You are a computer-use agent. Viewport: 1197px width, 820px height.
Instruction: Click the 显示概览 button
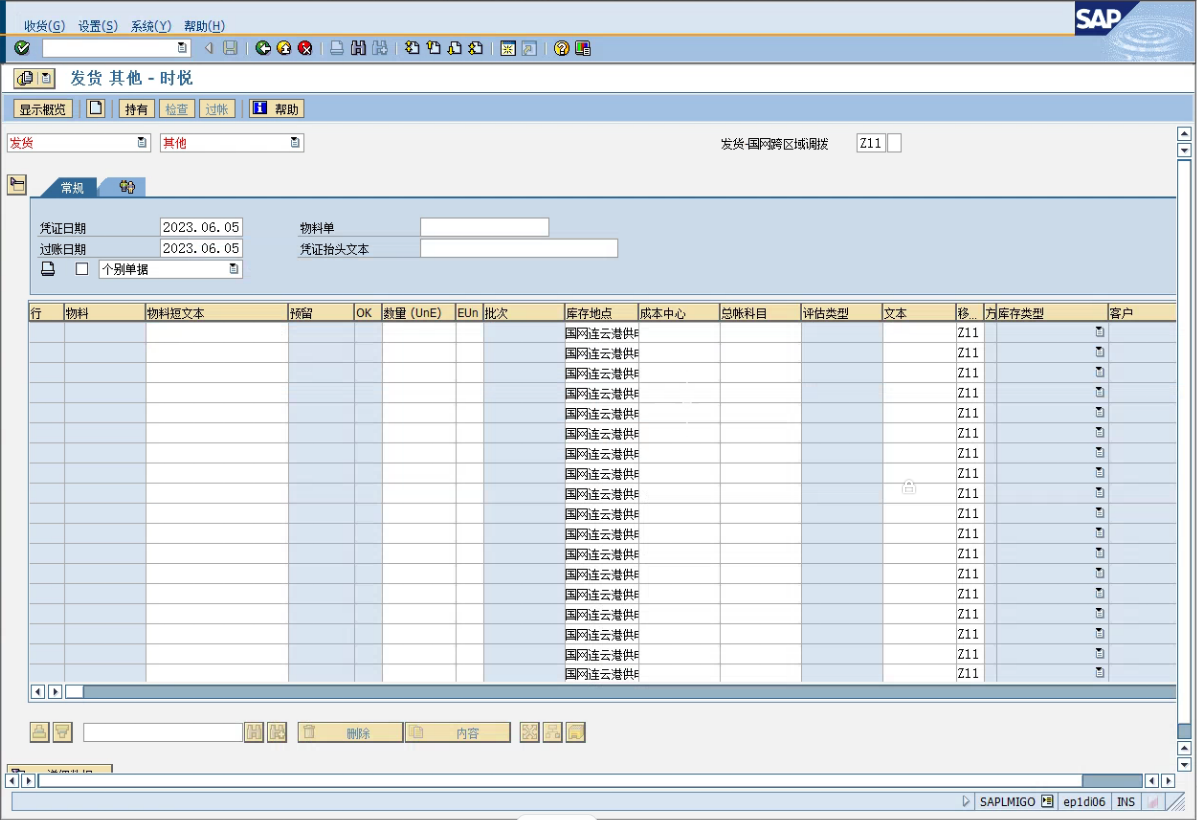(43, 109)
